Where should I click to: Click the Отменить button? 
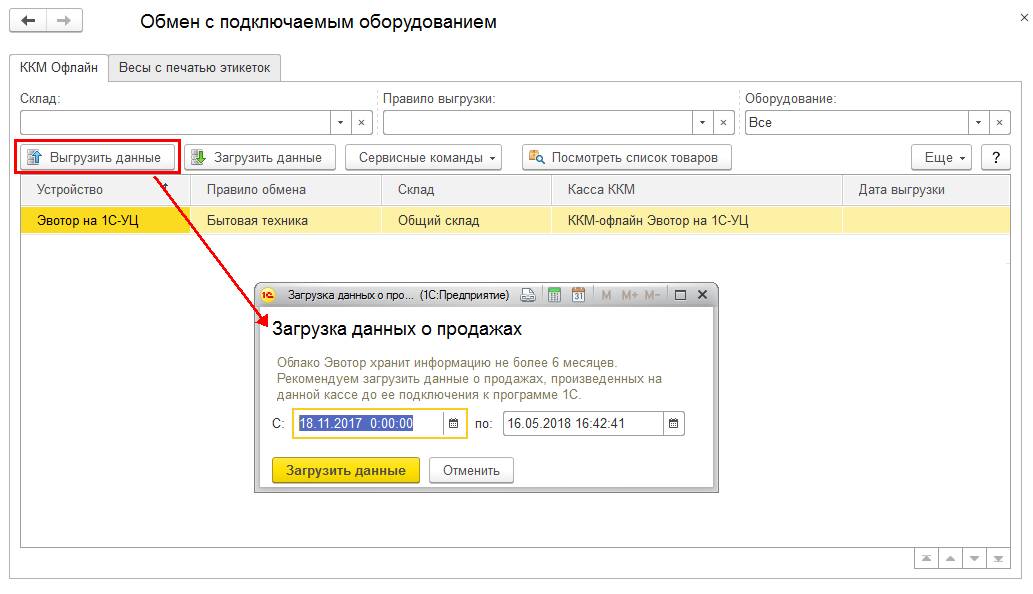(471, 470)
